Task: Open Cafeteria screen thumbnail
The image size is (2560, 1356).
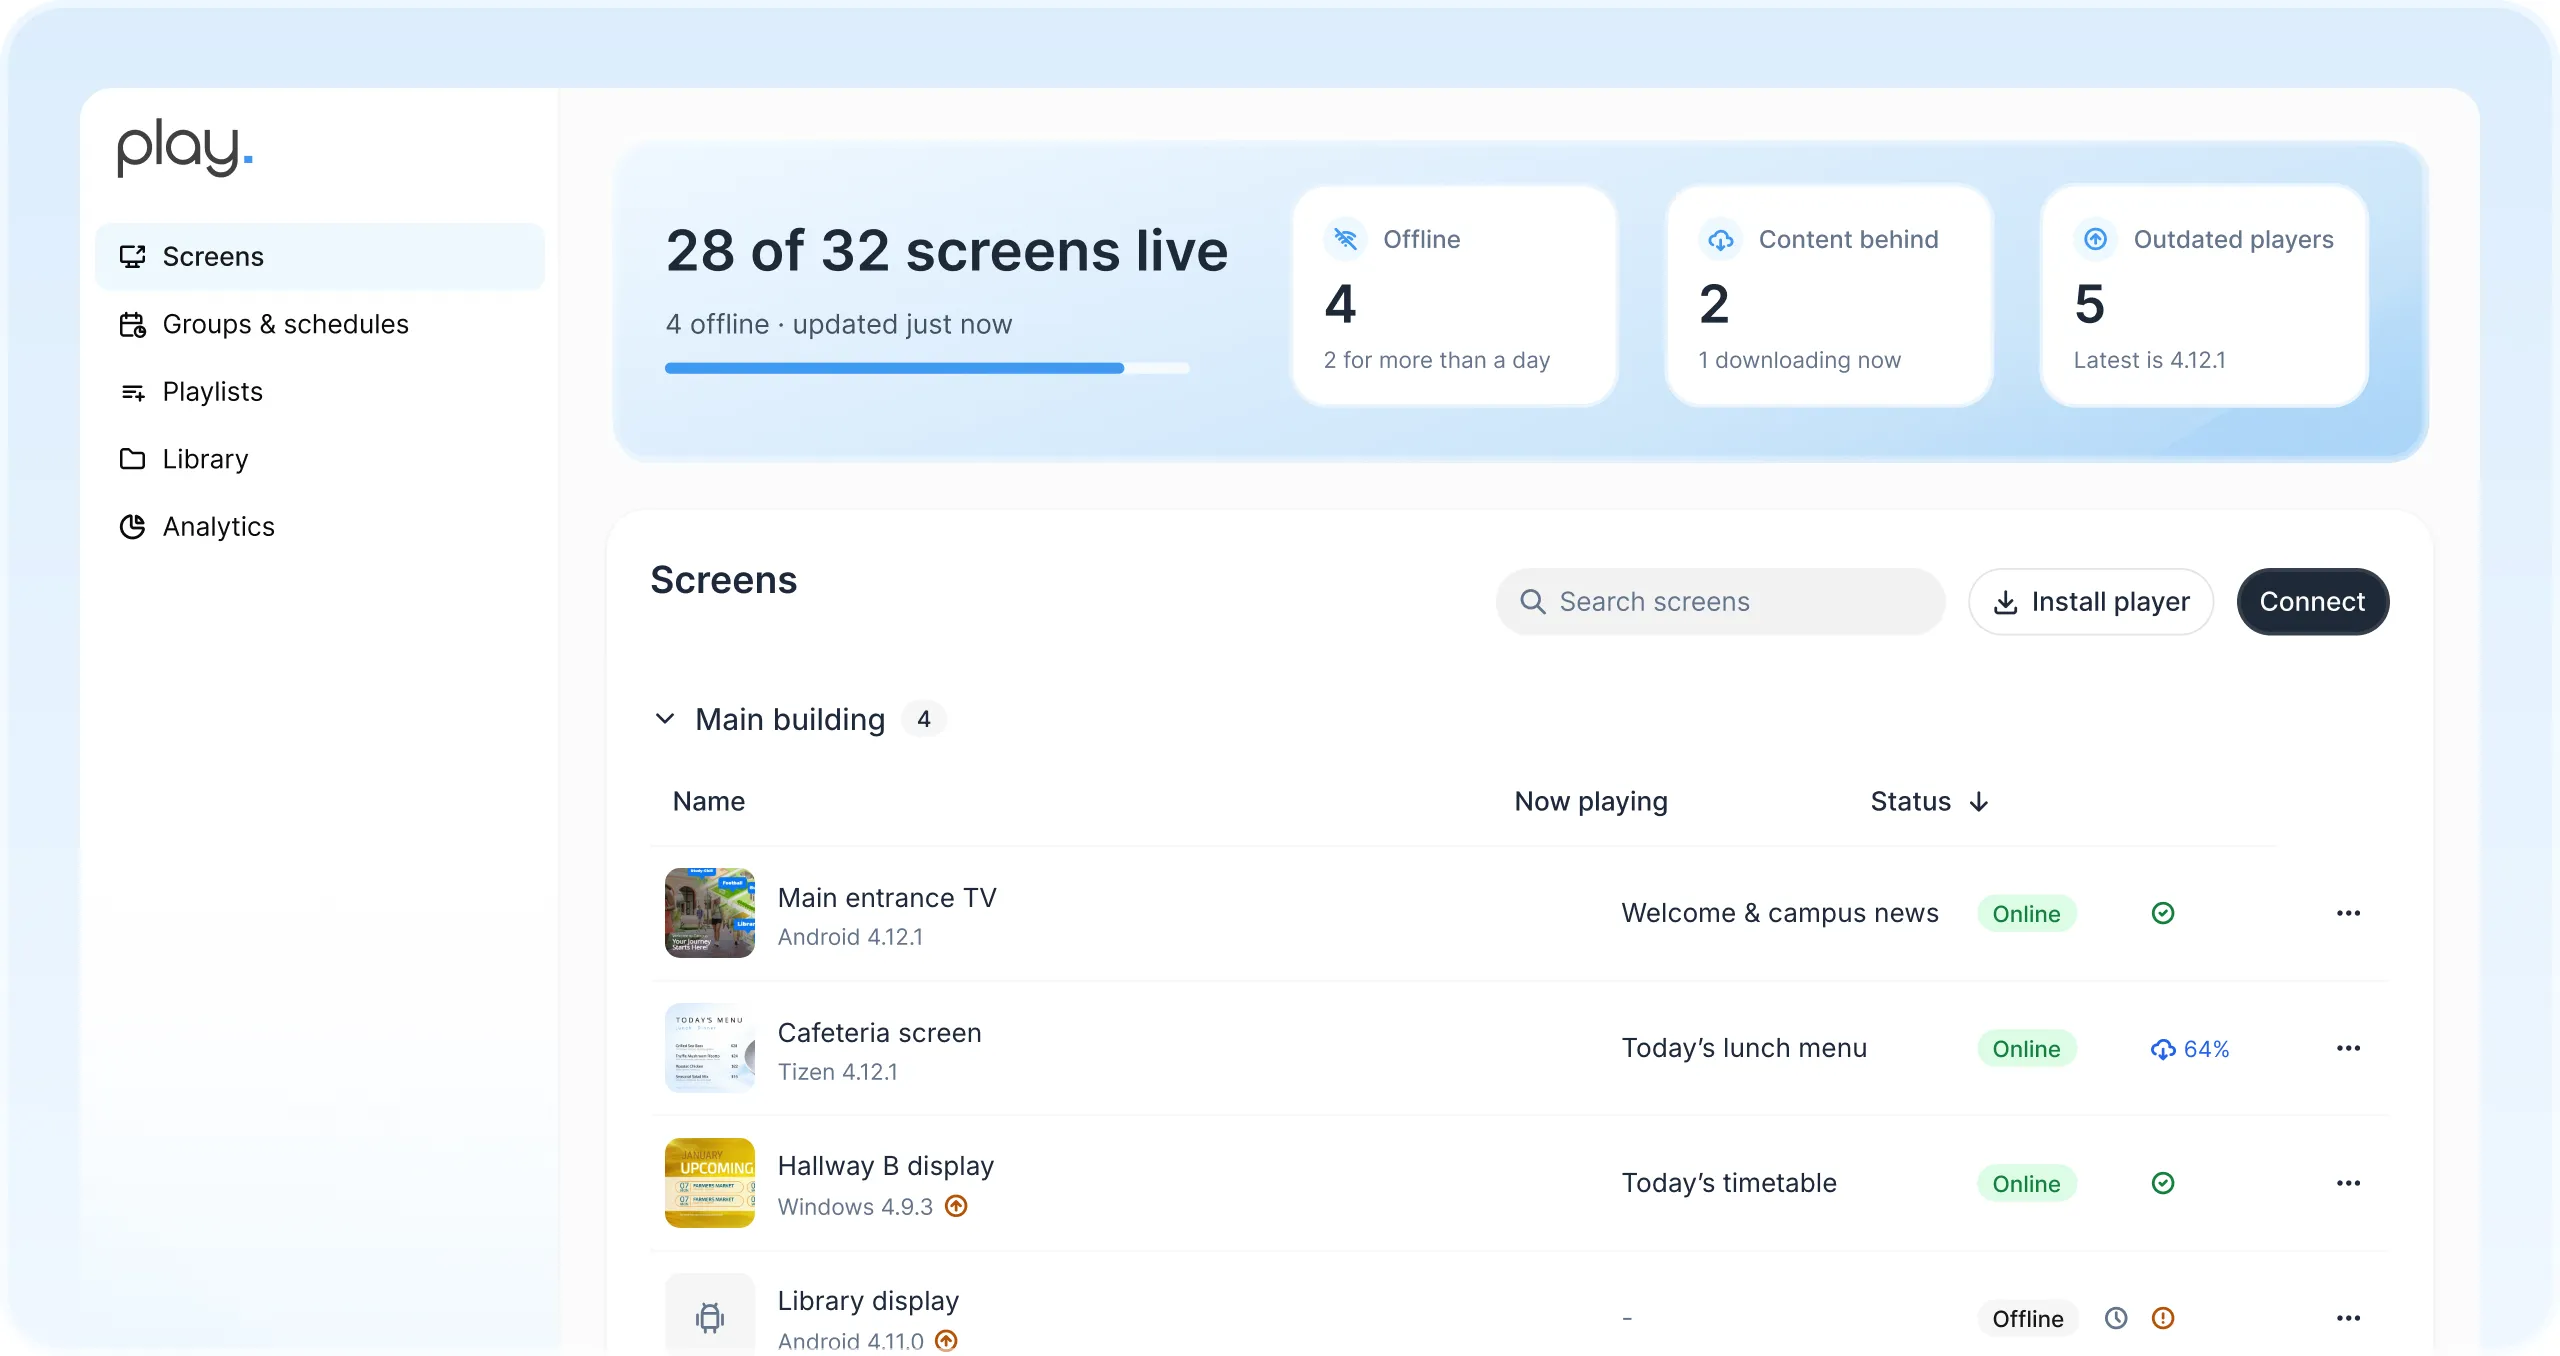Action: (710, 1048)
